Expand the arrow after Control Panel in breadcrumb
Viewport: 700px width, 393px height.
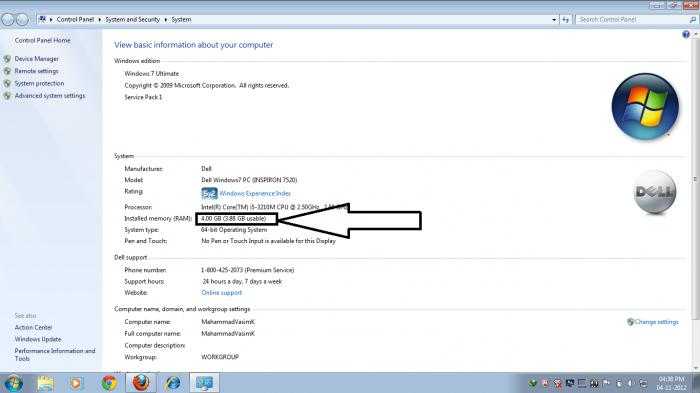pyautogui.click(x=100, y=20)
